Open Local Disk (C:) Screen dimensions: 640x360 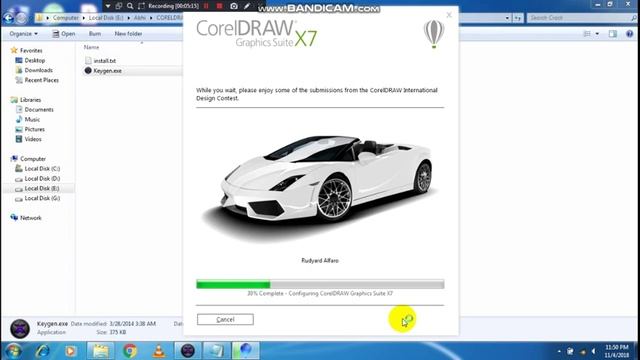pos(38,169)
